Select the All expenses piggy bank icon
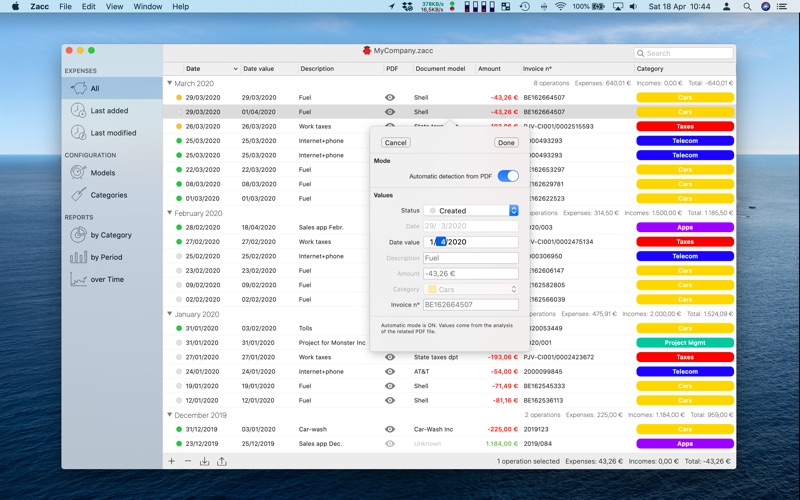Viewport: 800px width, 500px height. click(x=78, y=88)
